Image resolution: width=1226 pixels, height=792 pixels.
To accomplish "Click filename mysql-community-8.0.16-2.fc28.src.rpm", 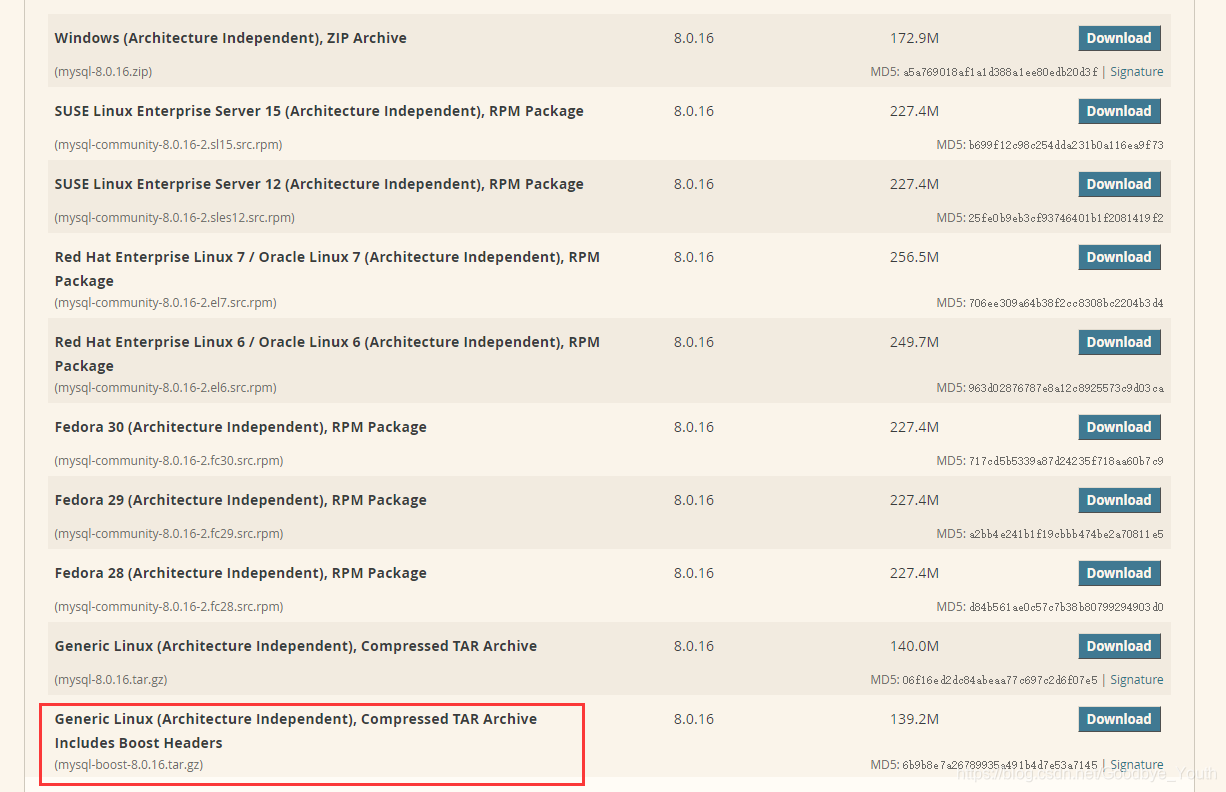I will [168, 607].
